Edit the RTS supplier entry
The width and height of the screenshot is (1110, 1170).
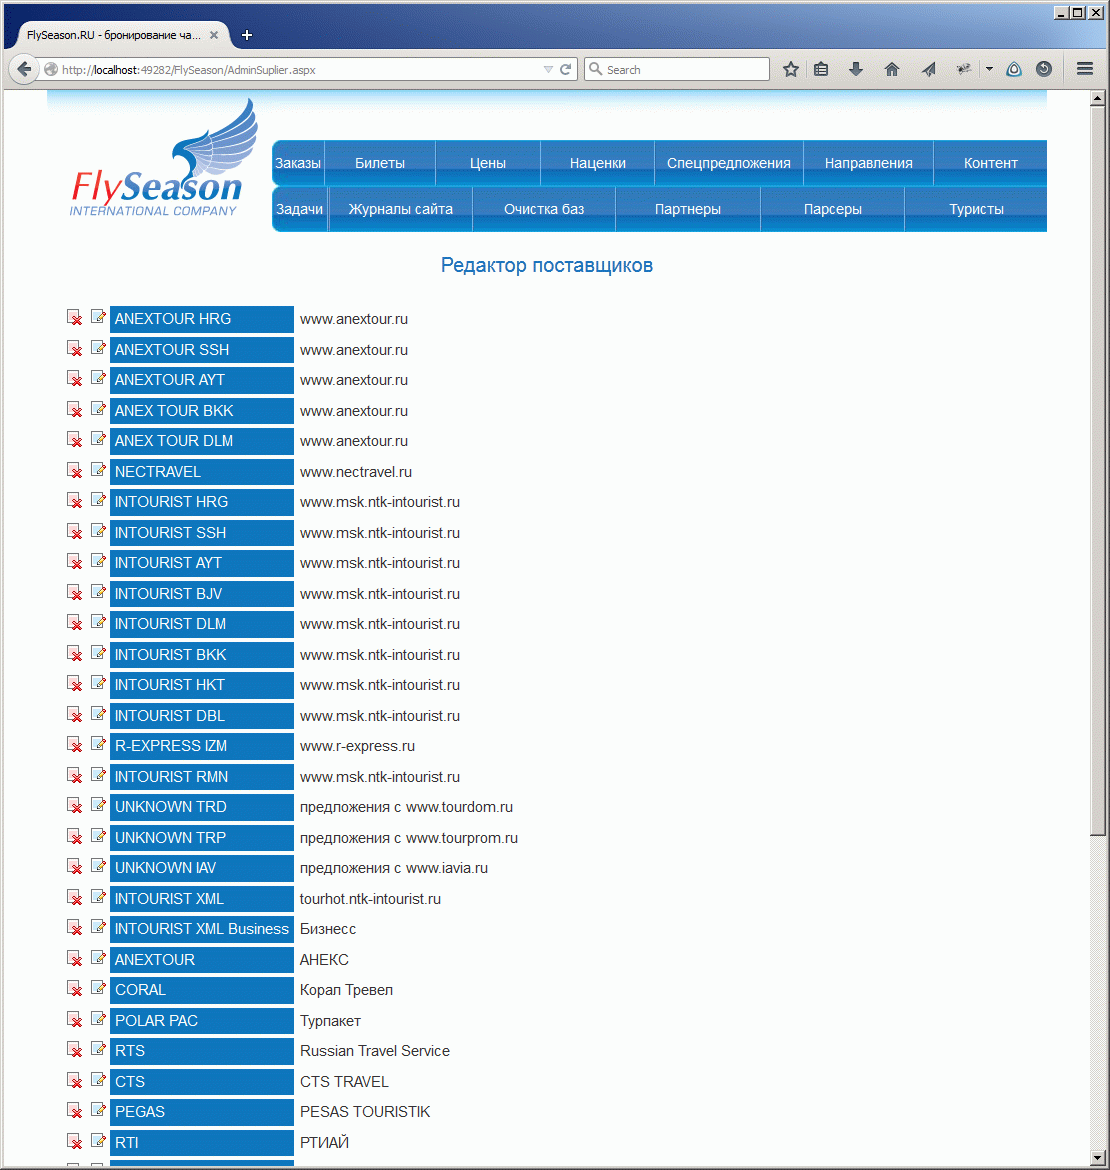[x=98, y=1049]
